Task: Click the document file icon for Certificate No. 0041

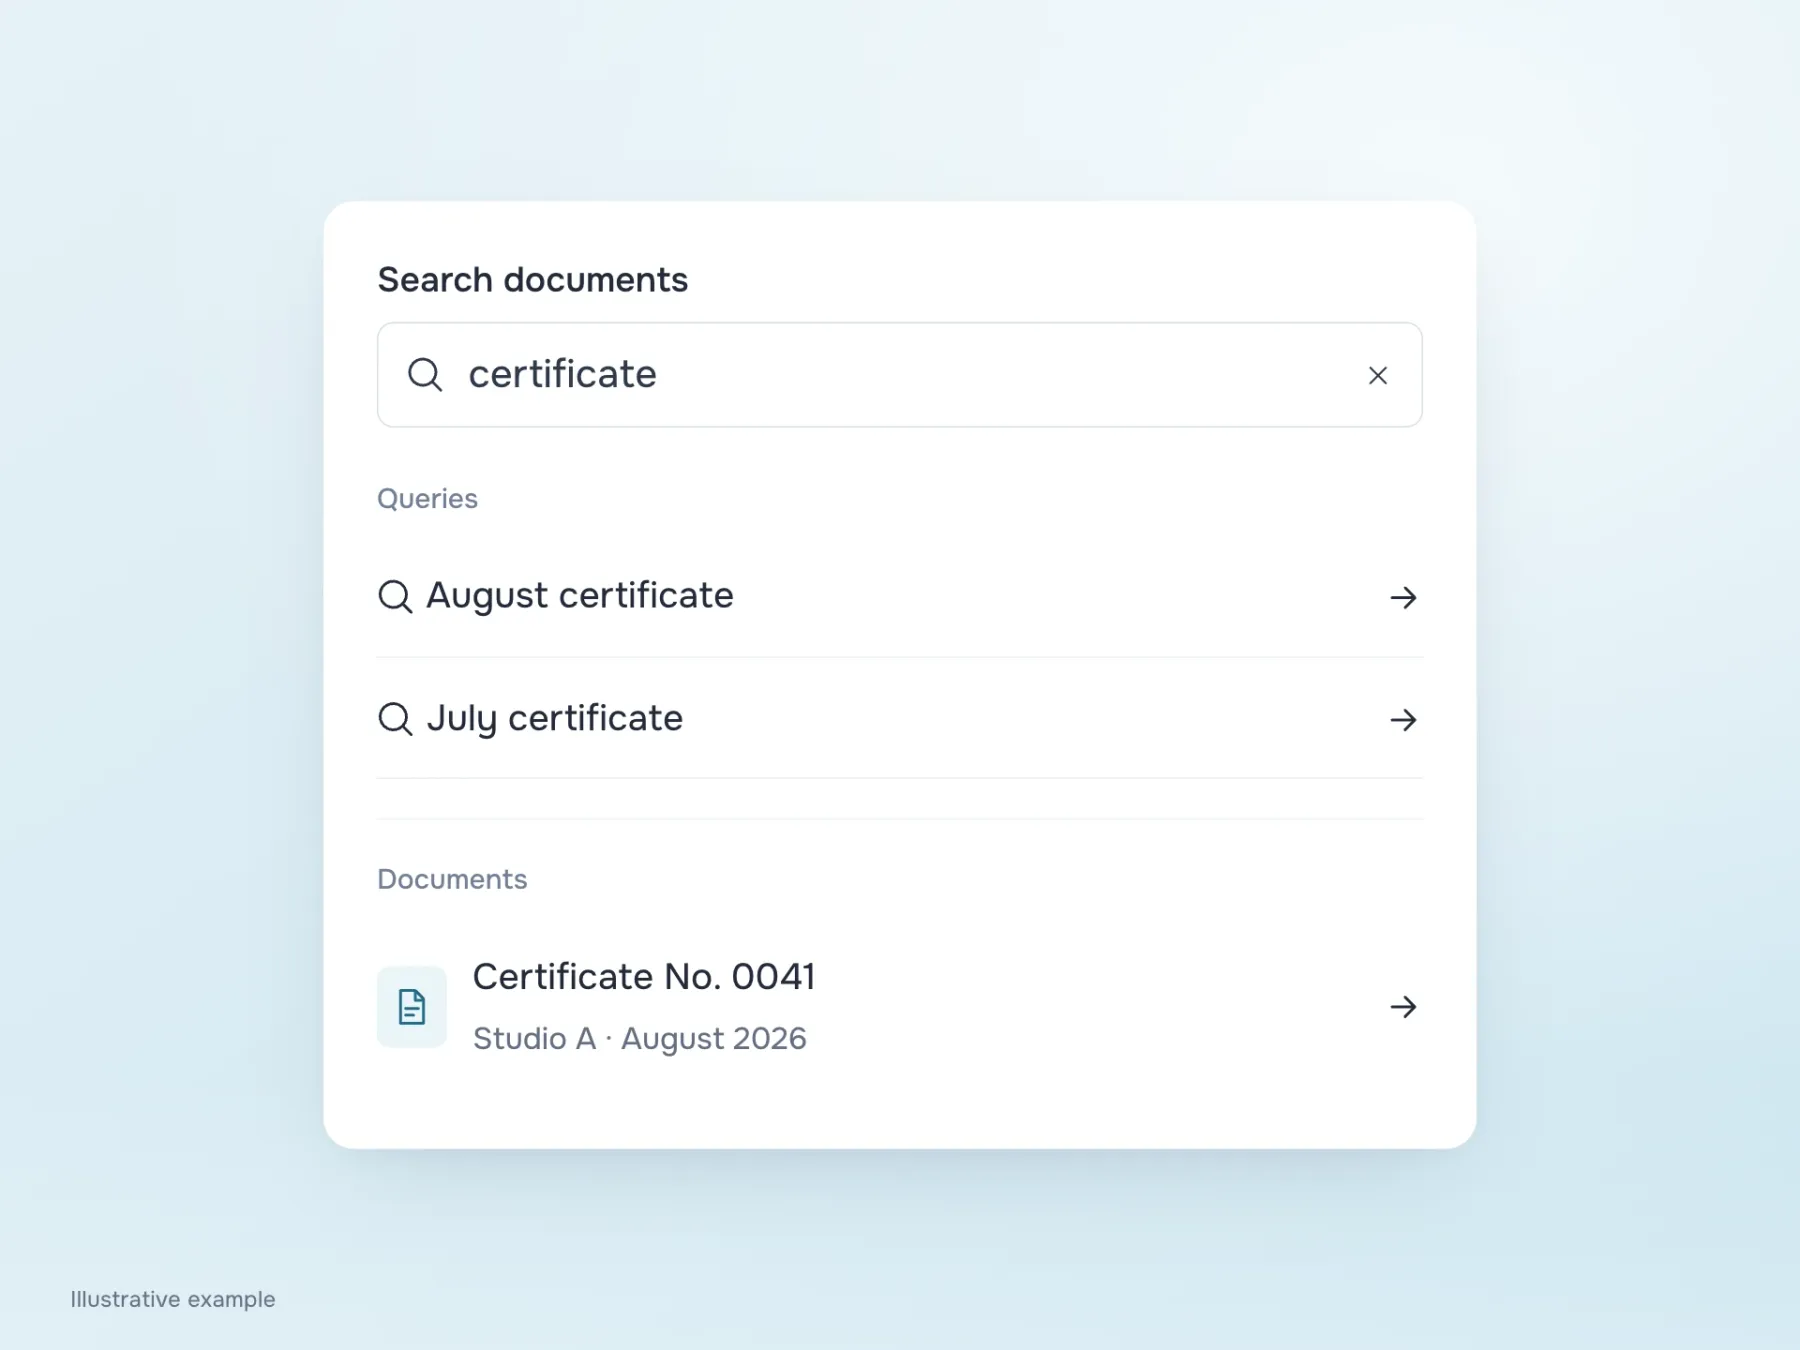Action: 412,1006
